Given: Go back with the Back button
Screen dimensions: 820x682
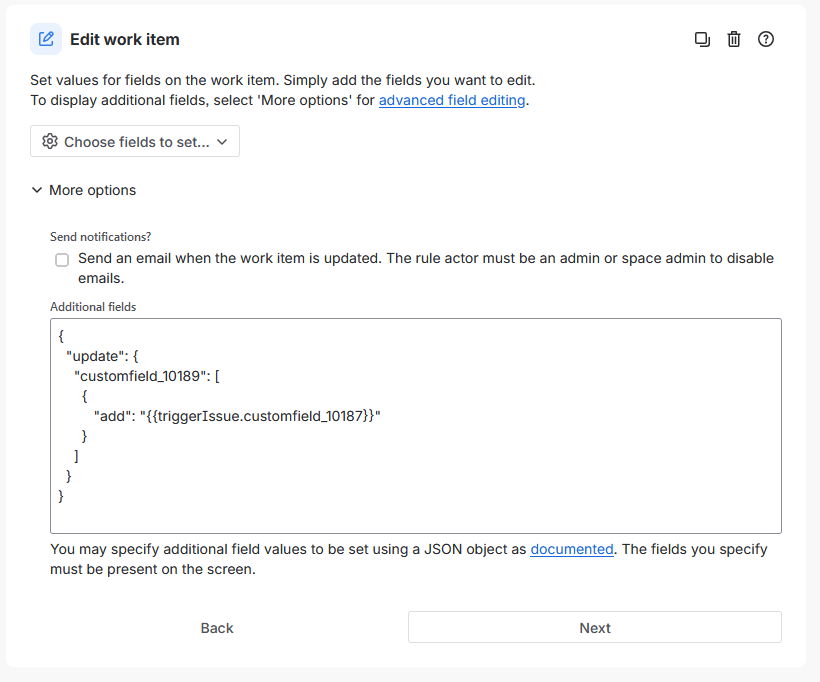Looking at the screenshot, I should (217, 628).
